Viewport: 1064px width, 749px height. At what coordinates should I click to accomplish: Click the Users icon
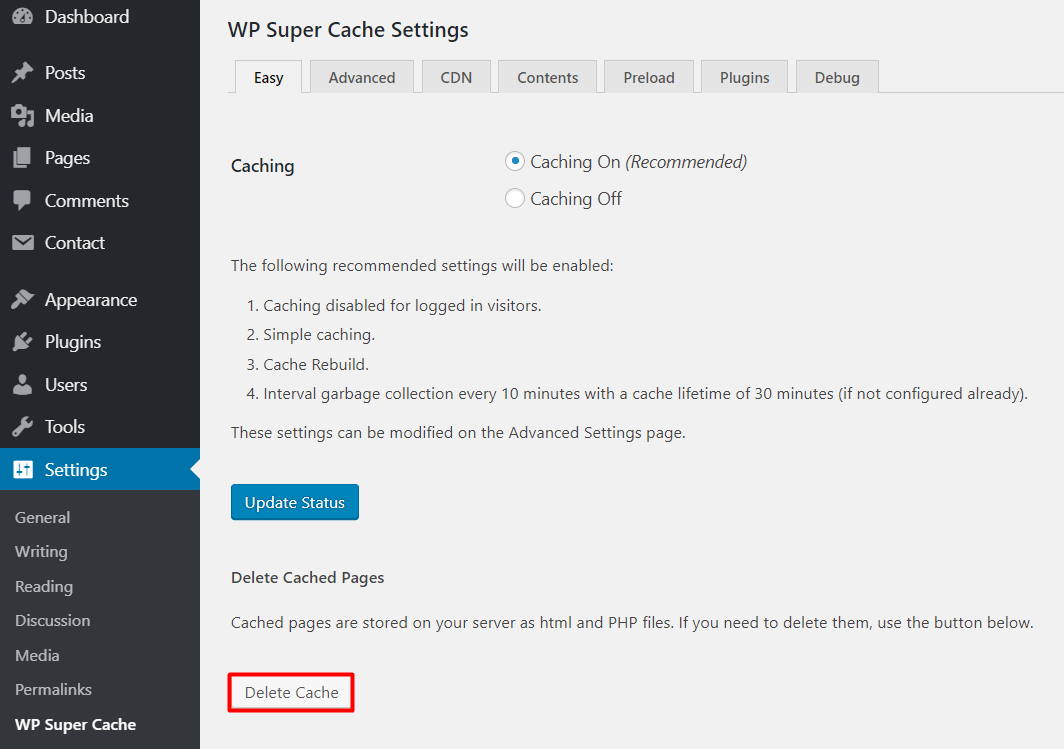(x=21, y=384)
